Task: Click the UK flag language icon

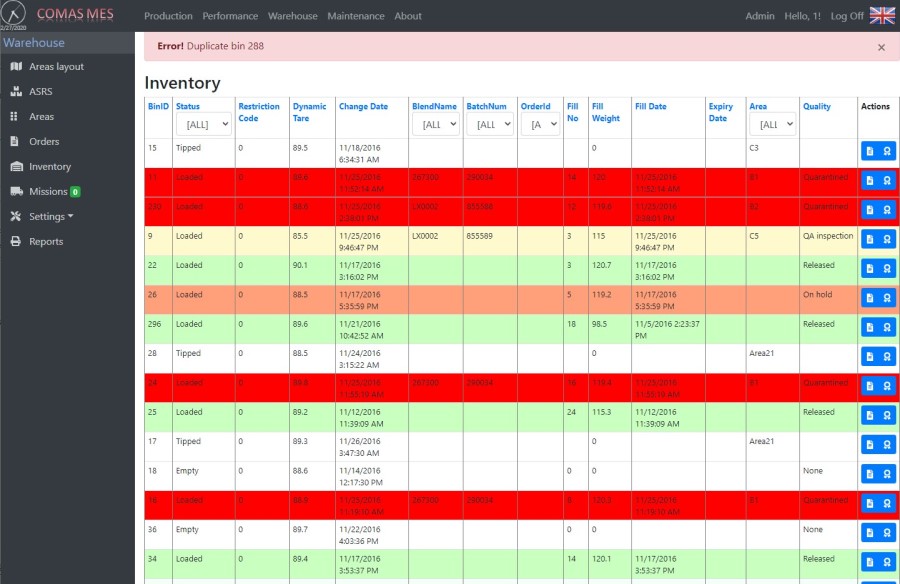Action: pyautogui.click(x=882, y=16)
